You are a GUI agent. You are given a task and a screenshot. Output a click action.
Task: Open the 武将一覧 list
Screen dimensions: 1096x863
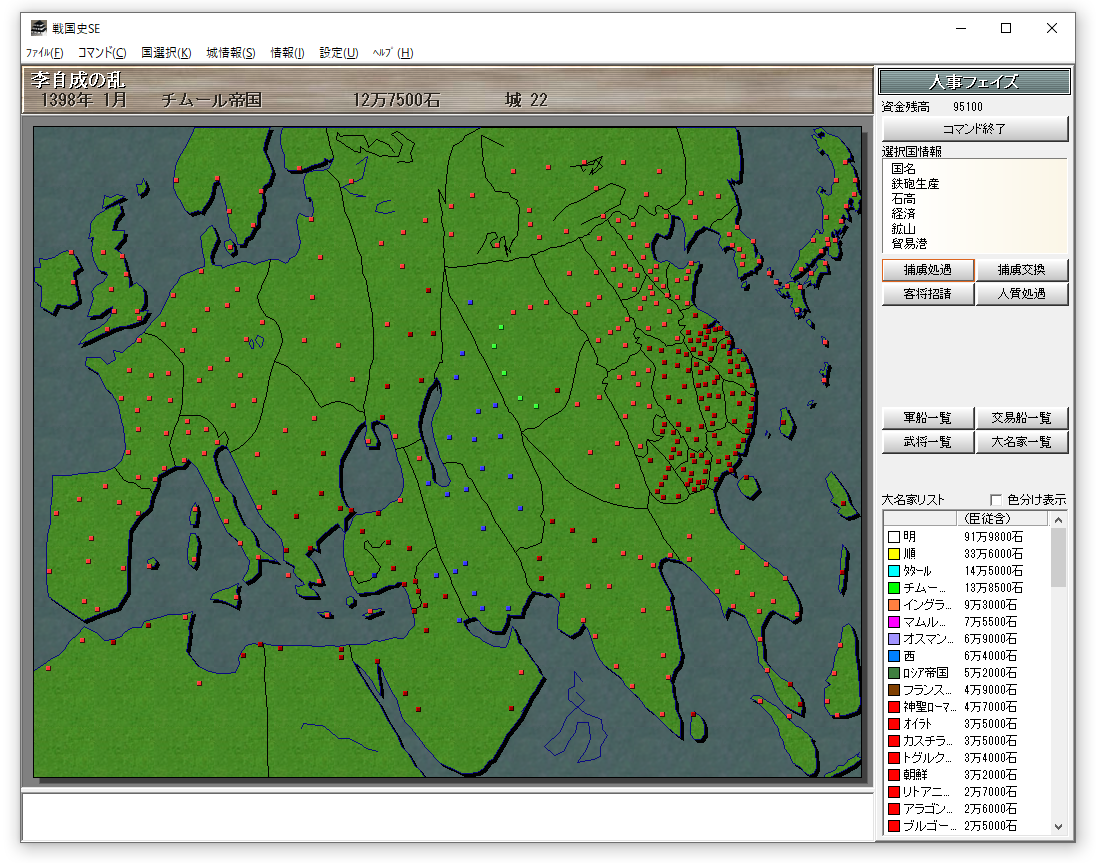(x=927, y=442)
